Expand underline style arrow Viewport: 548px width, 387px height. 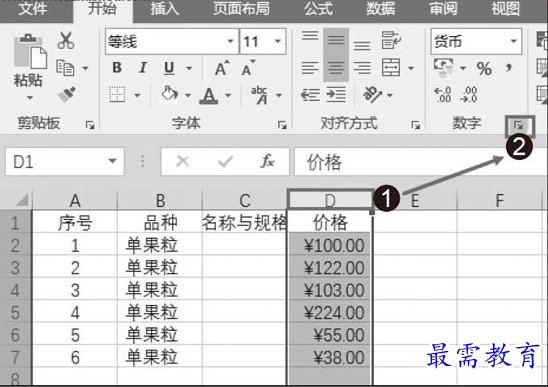[x=189, y=68]
